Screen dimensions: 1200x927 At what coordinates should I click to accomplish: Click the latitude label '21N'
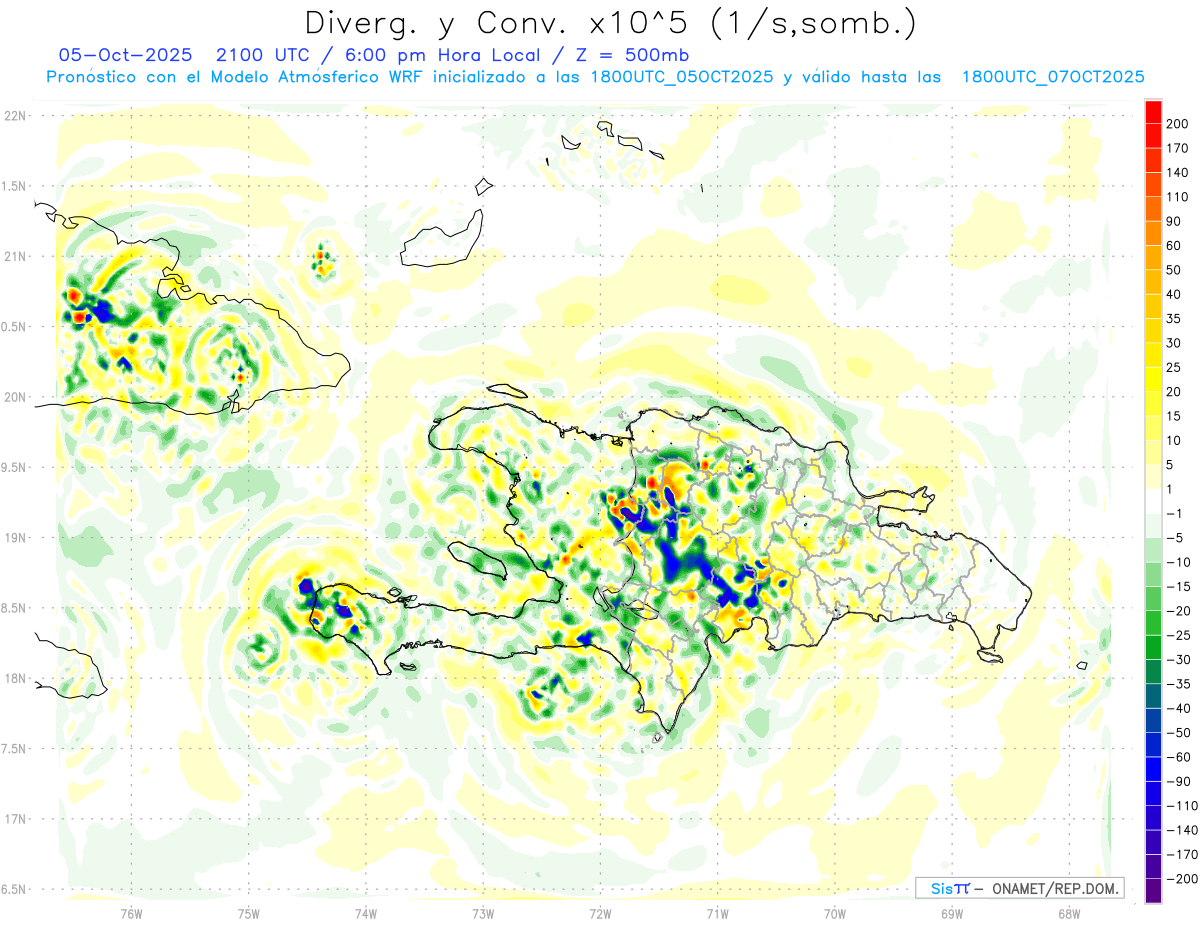pyautogui.click(x=14, y=257)
